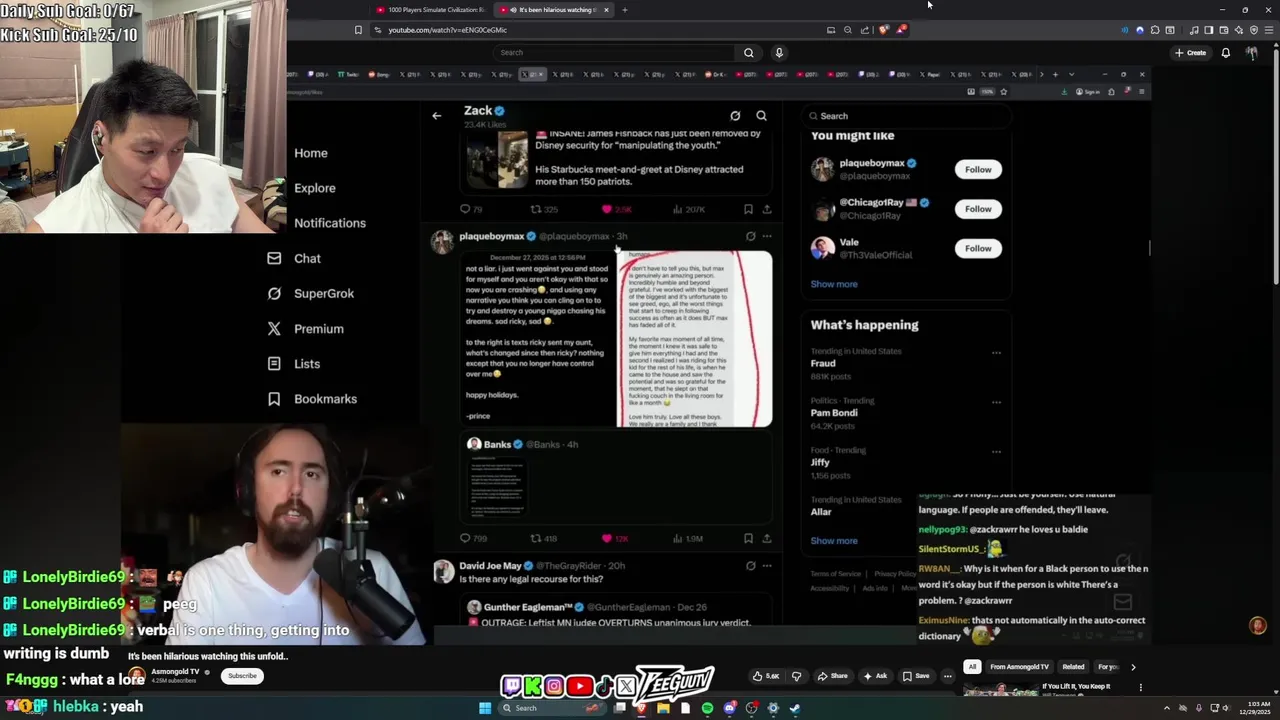Screen dimensions: 1280x720
Task: Click the Ask button under the video
Action: coord(875,676)
